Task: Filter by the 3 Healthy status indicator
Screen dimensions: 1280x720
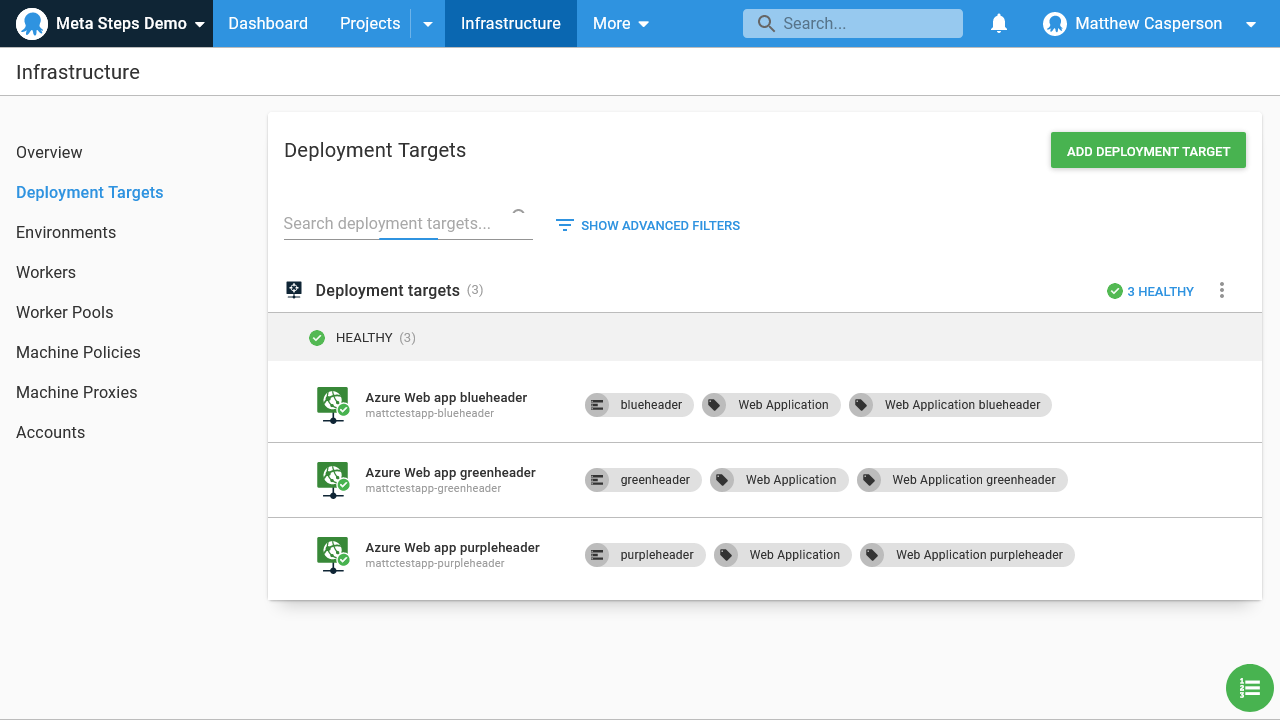Action: [1150, 291]
